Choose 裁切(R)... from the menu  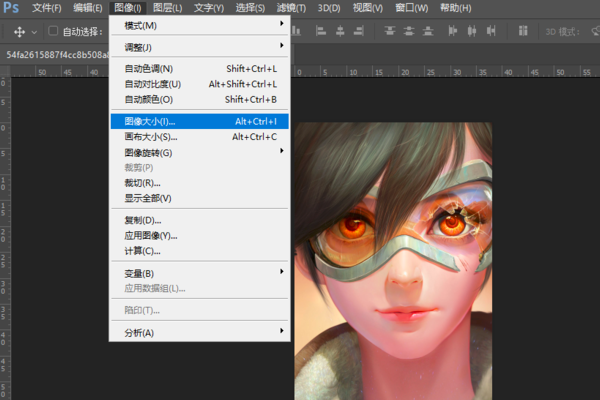(x=200, y=183)
